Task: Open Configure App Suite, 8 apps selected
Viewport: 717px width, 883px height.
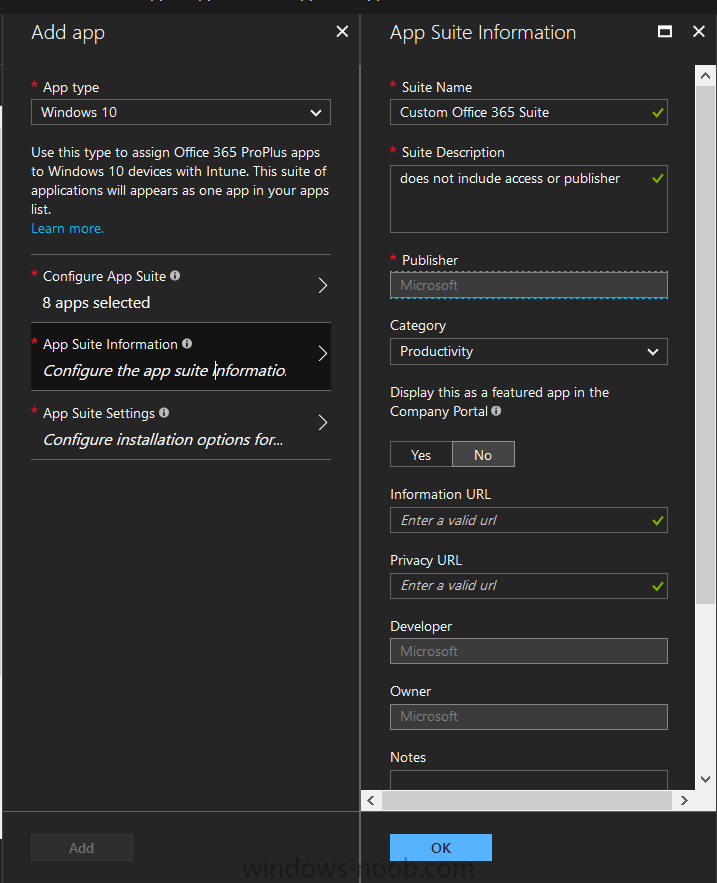Action: [x=181, y=289]
